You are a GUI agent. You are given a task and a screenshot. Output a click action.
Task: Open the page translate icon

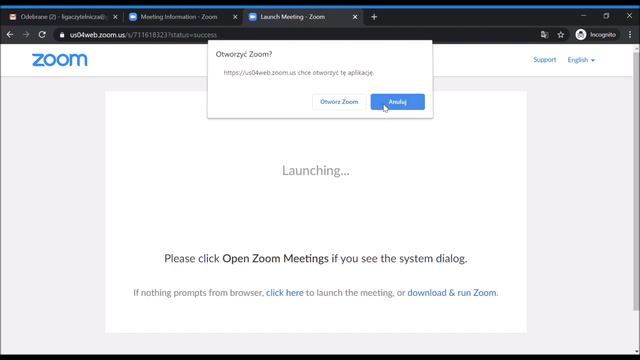(x=544, y=35)
